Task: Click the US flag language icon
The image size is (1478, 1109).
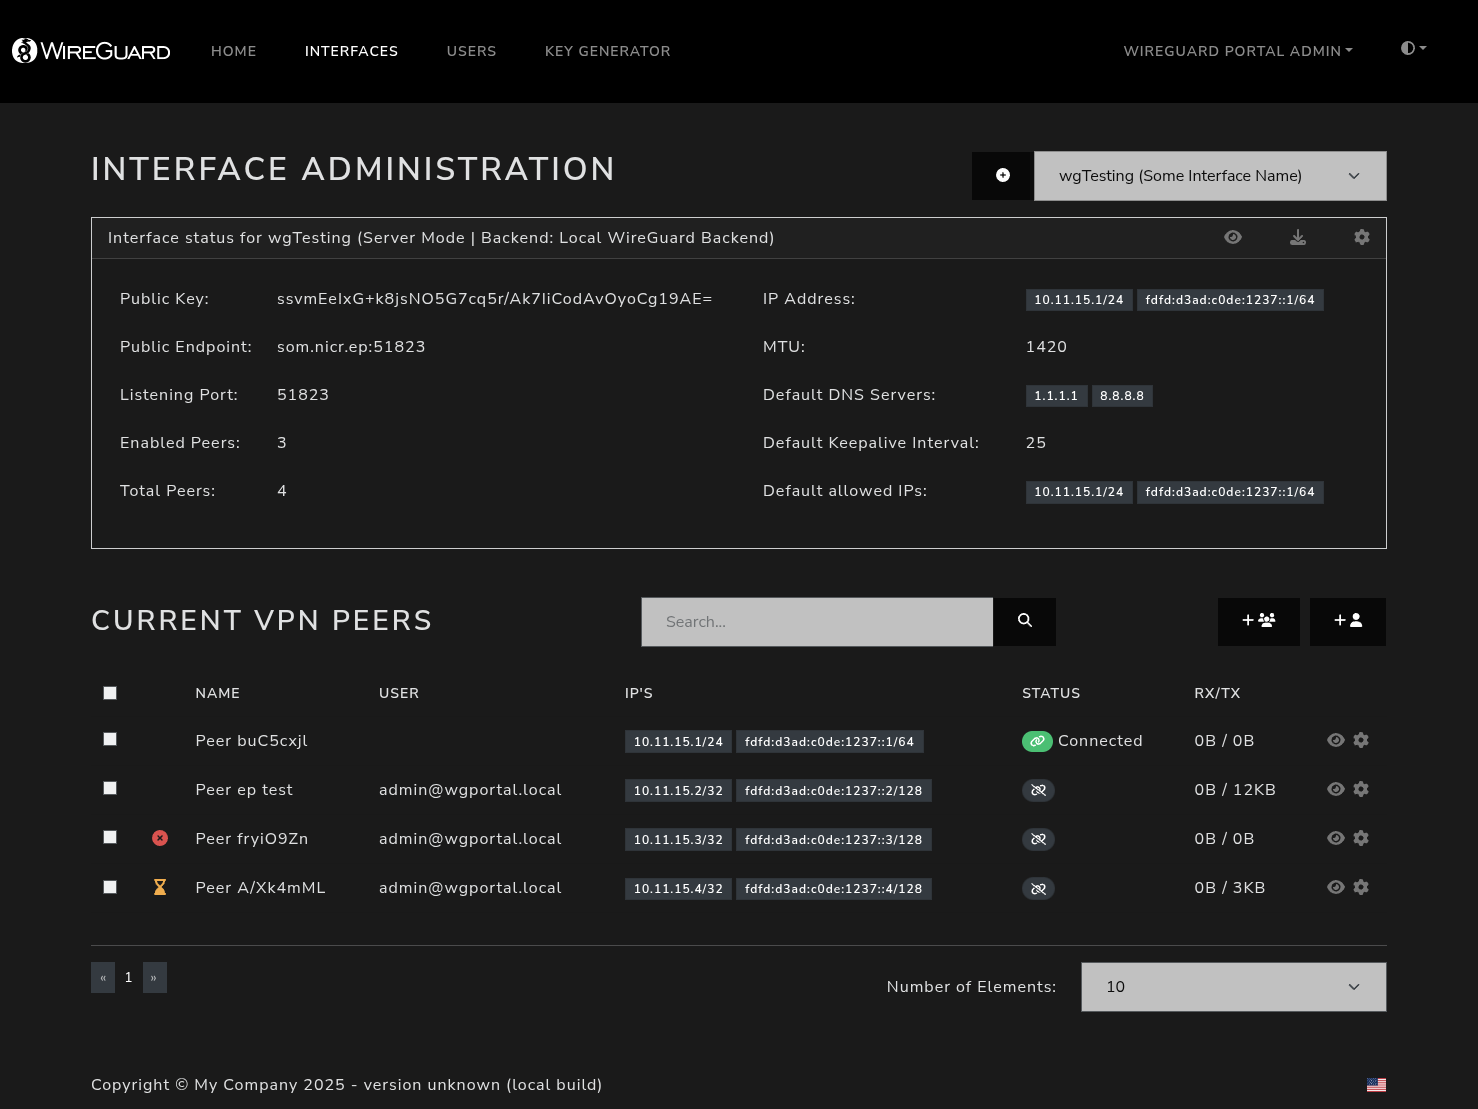Action: 1376,1085
